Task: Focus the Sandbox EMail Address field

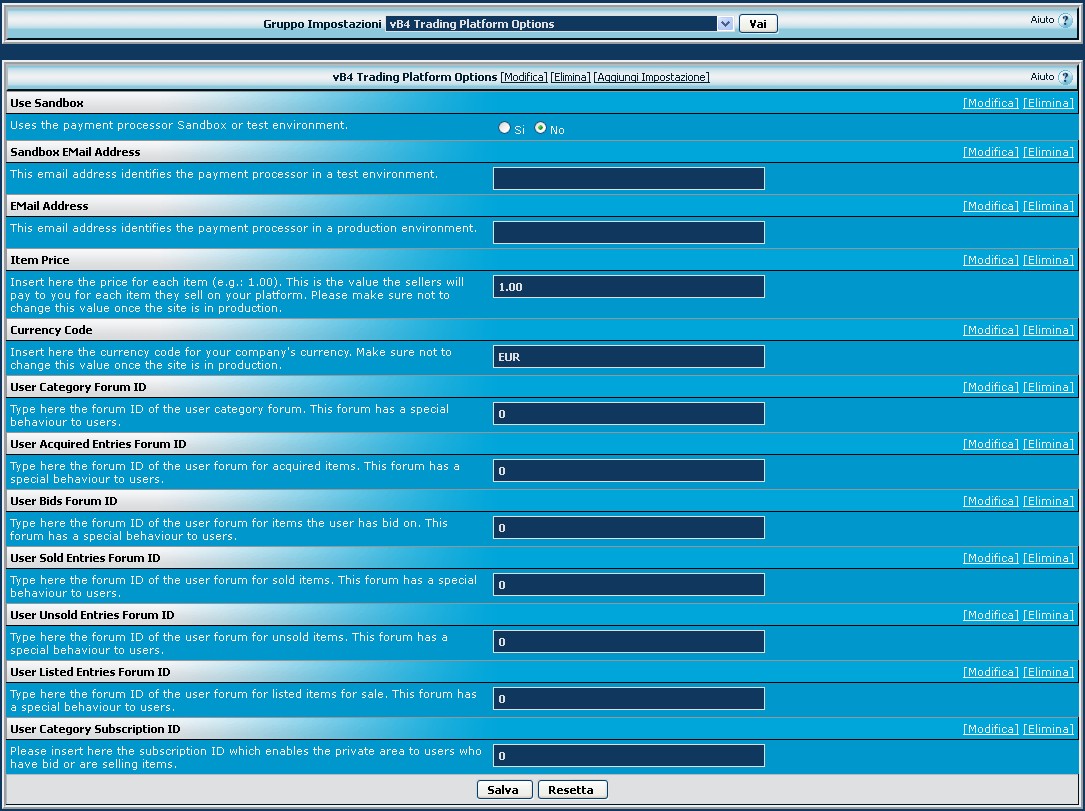Action: (x=628, y=179)
